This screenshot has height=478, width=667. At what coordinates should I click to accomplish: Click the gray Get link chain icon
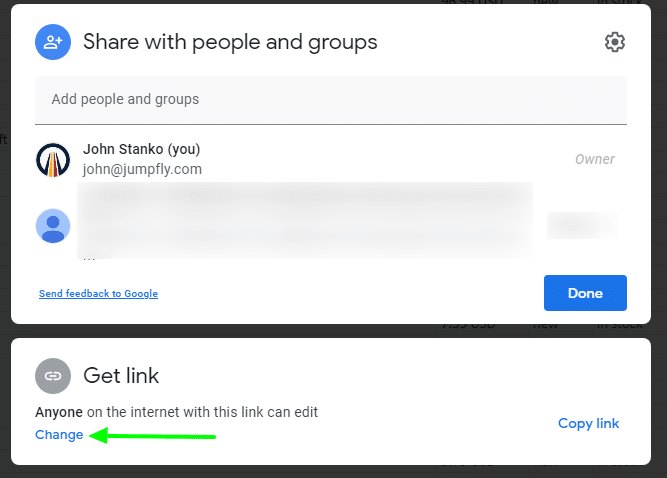click(x=53, y=376)
